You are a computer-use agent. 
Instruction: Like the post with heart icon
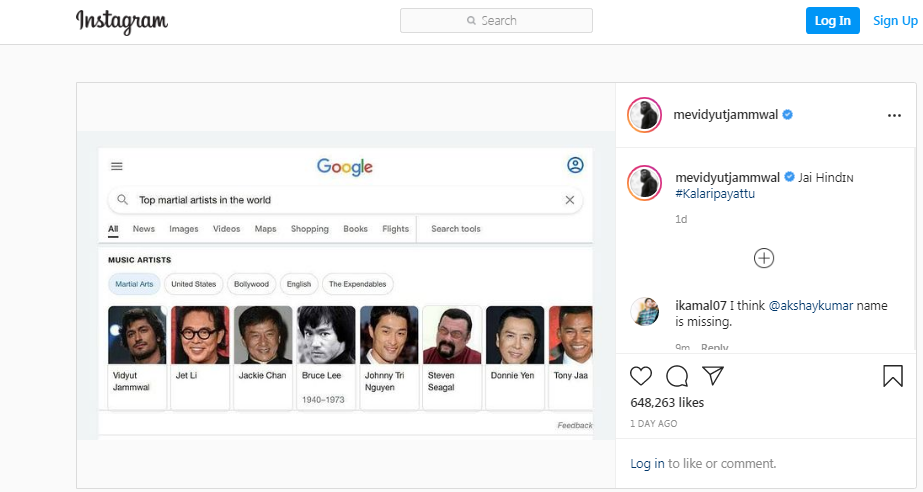(641, 375)
